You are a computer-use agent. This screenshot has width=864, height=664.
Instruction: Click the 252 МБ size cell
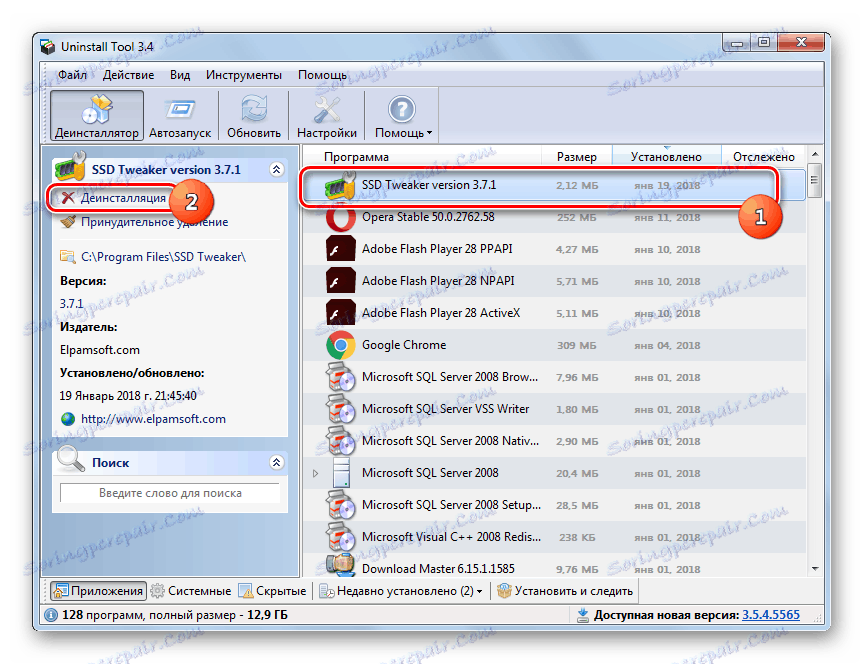click(576, 218)
